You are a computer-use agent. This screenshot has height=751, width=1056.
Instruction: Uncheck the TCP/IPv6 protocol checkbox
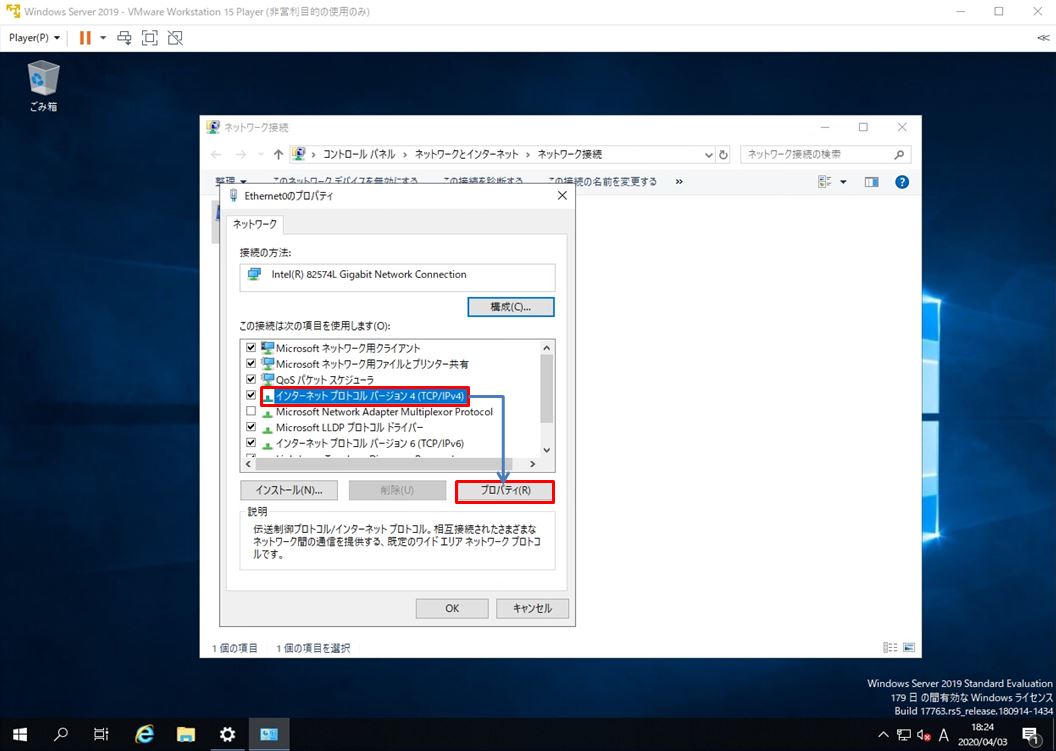(x=251, y=443)
